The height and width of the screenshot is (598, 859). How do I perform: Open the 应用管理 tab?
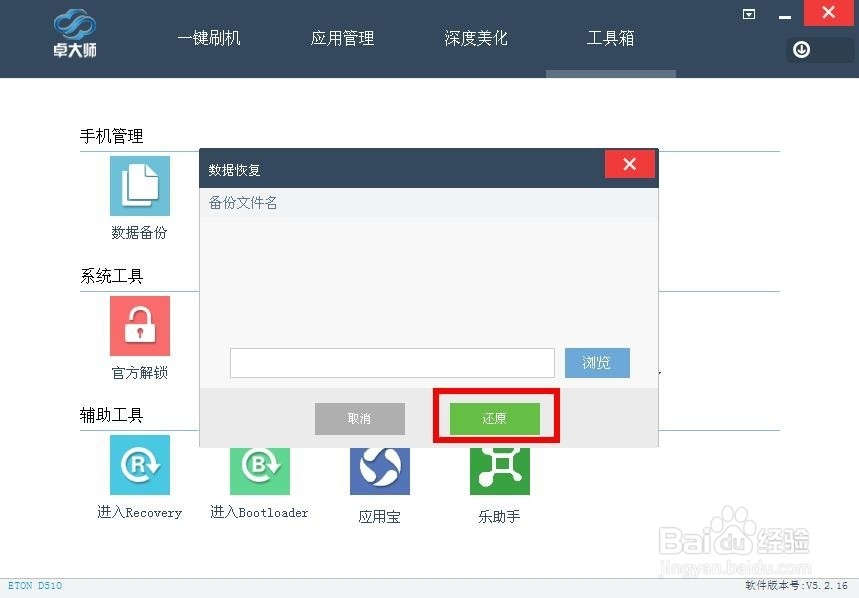pyautogui.click(x=342, y=38)
